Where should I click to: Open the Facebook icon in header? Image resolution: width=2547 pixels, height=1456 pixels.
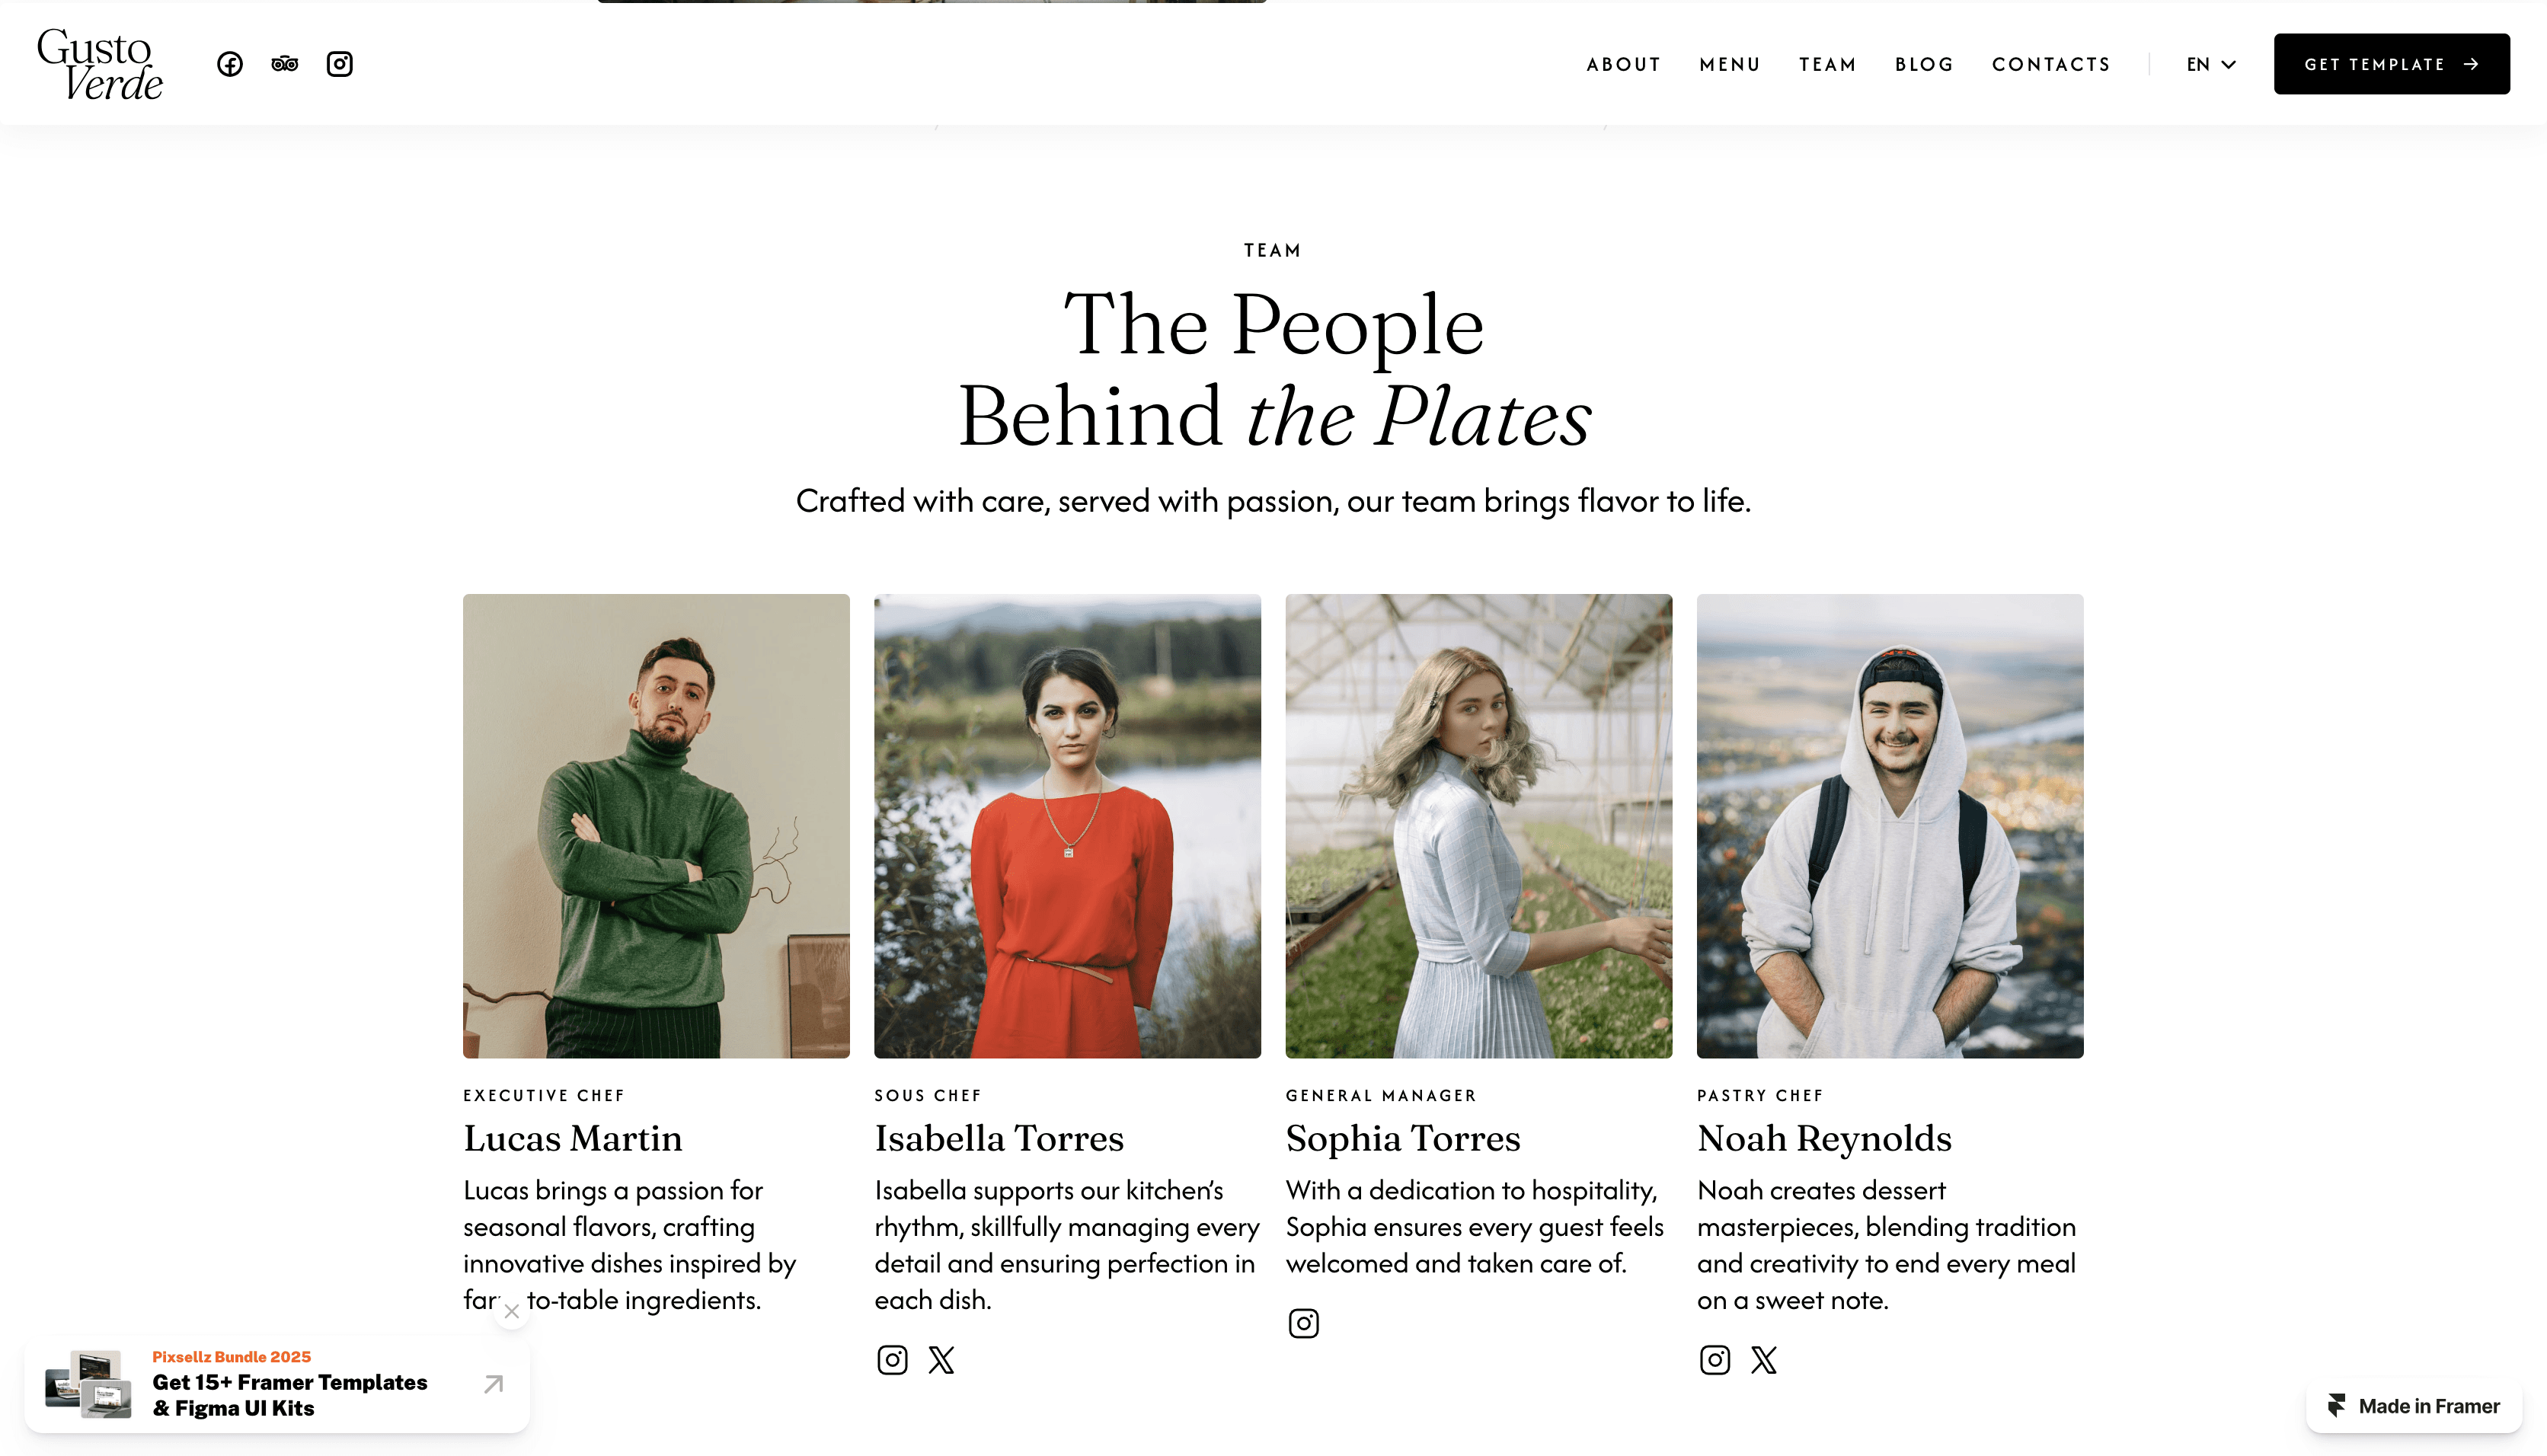point(230,64)
